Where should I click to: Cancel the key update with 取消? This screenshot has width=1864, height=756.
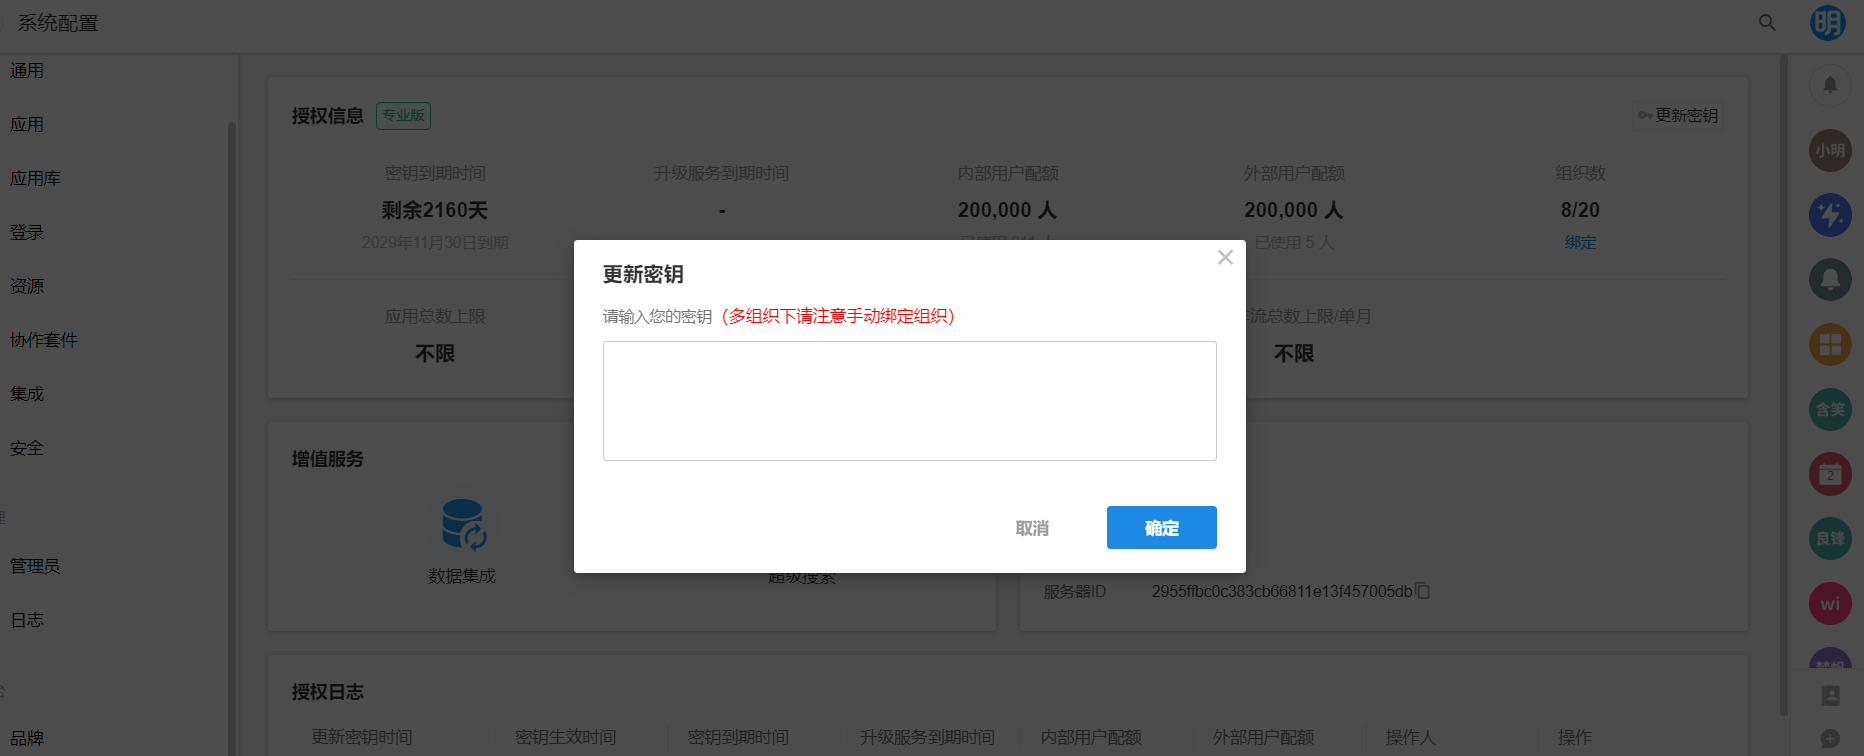click(1032, 528)
